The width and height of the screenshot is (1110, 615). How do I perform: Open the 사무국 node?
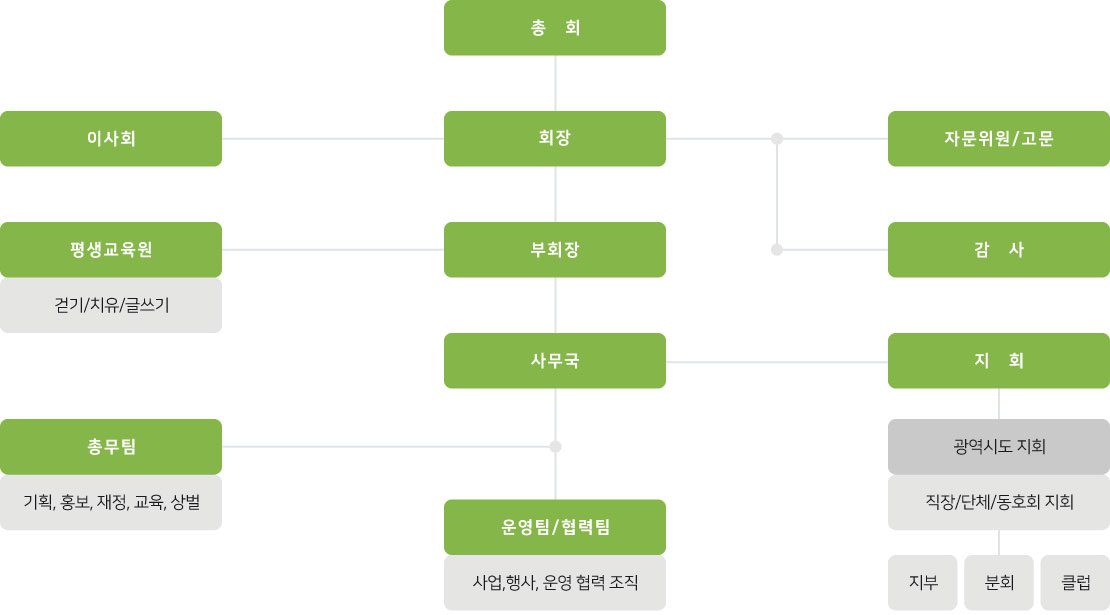[554, 361]
